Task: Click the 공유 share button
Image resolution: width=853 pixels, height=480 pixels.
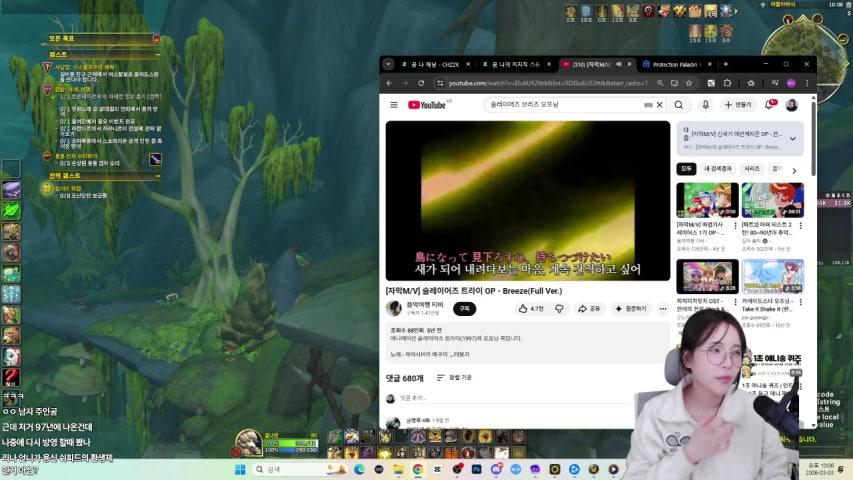Action: tap(589, 309)
